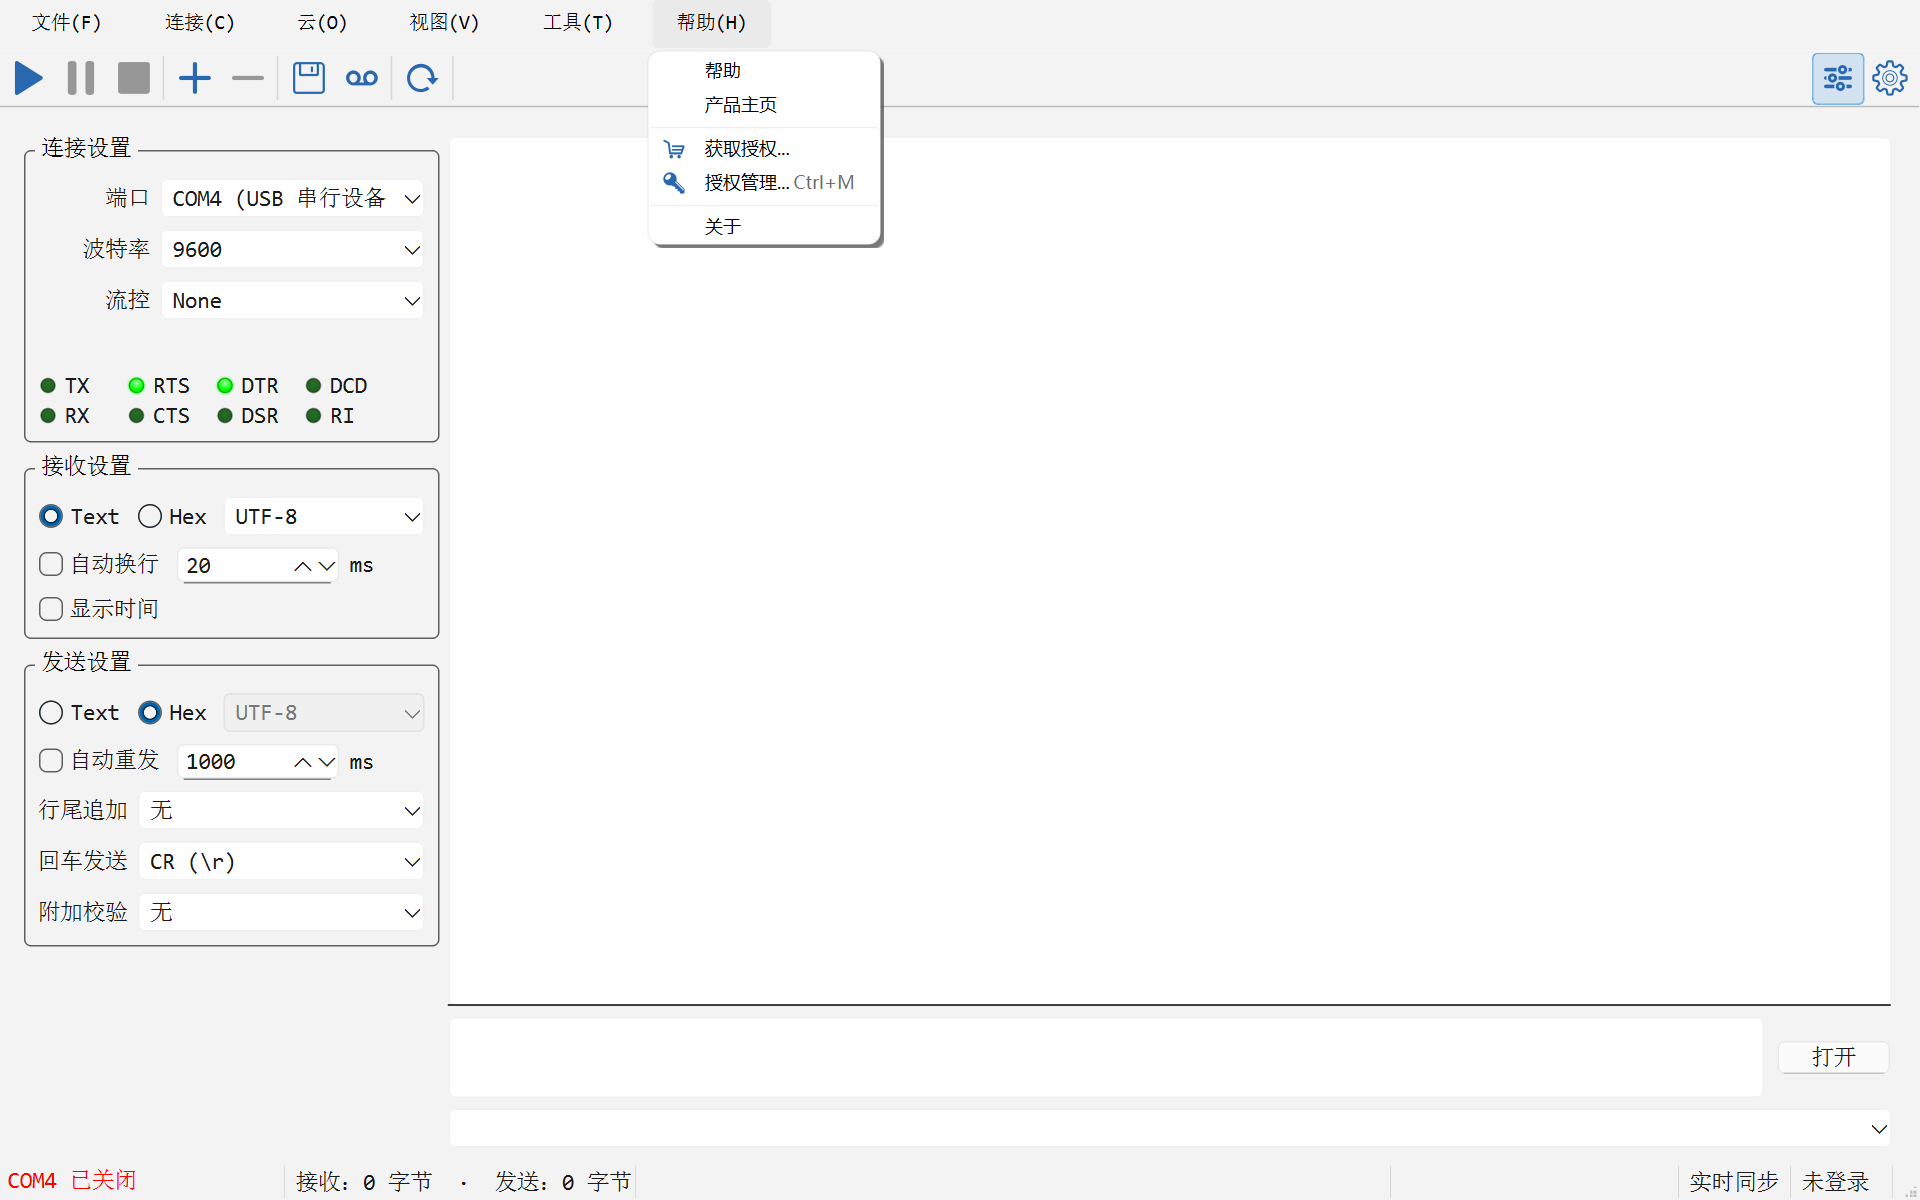Decrease the 自动重发 1000 ms value
The image size is (1920, 1200).
tap(326, 762)
